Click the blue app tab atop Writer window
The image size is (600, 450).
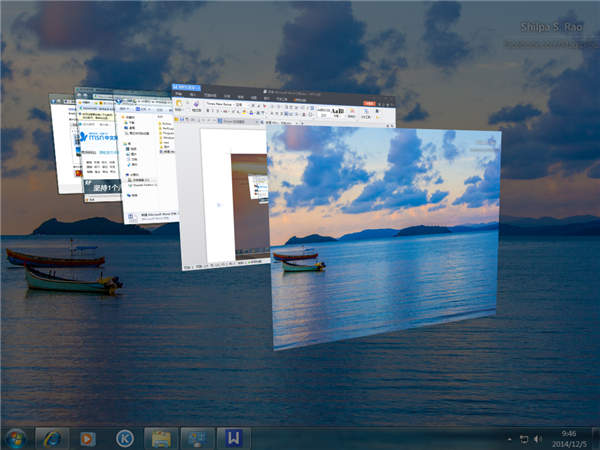(187, 89)
